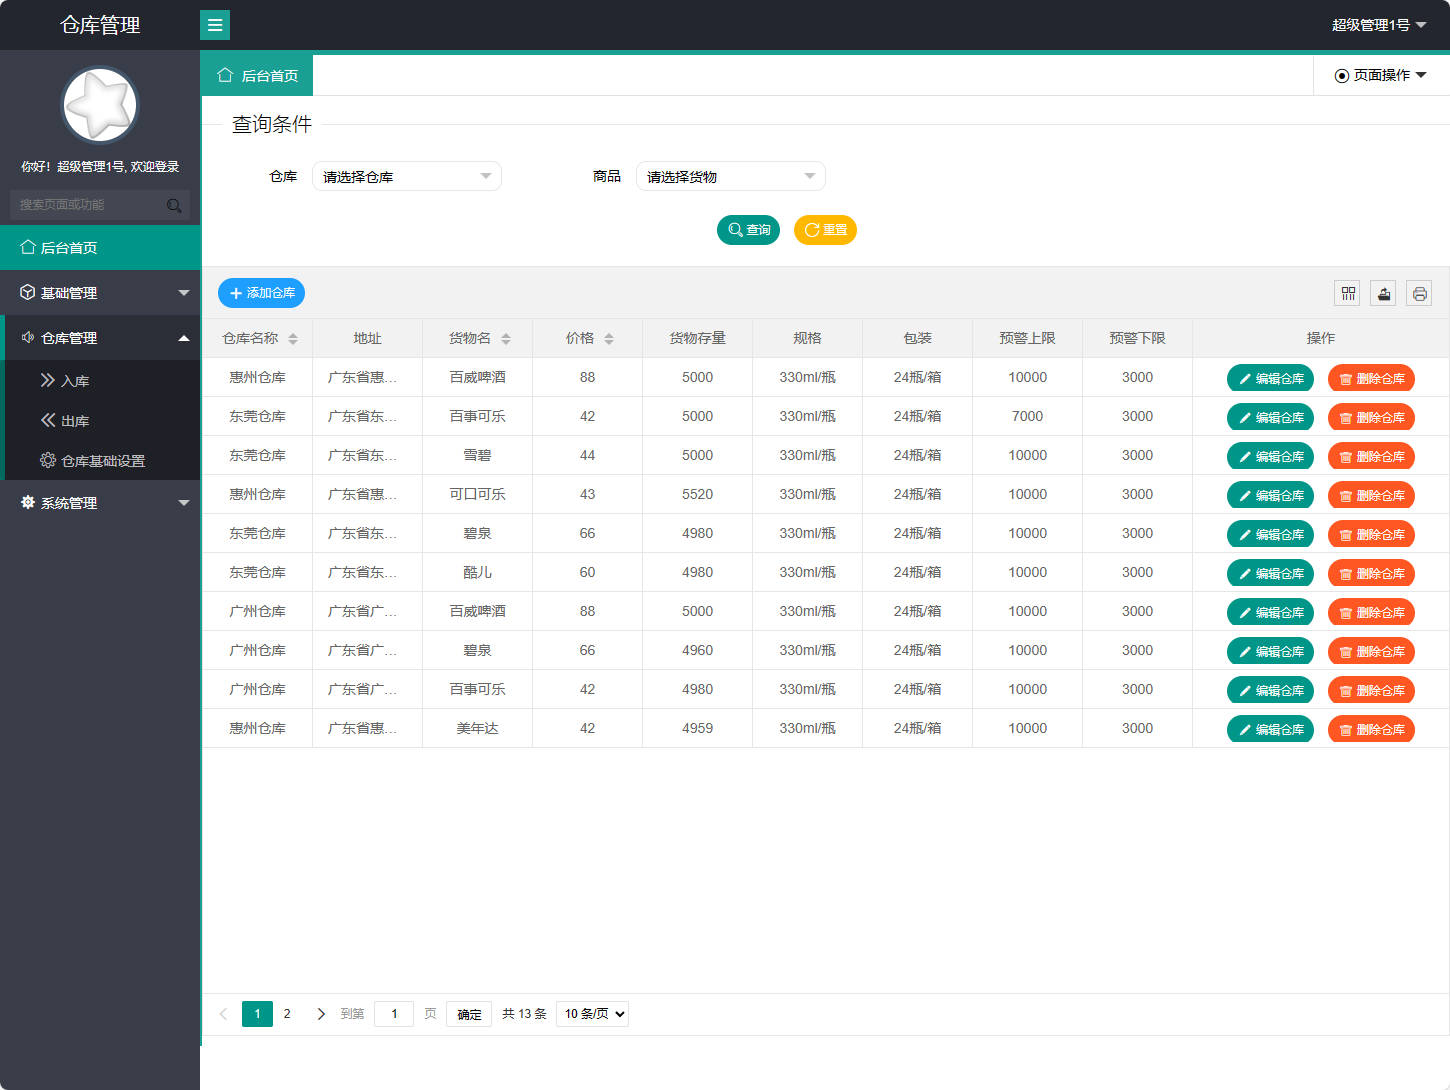The width and height of the screenshot is (1450, 1090).
Task: Open the 请选择货物 dropdown
Action: point(730,176)
